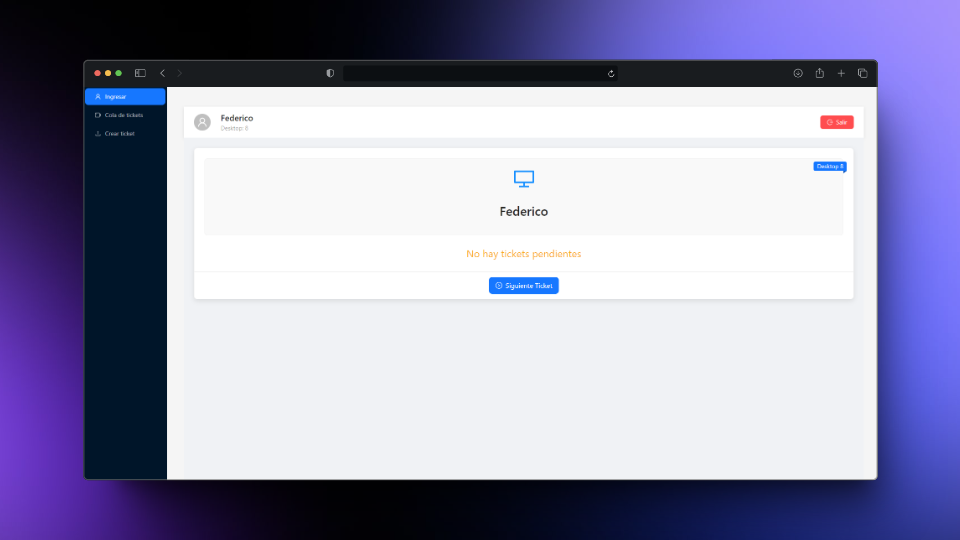Reload the page with the refresh icon
This screenshot has width=960, height=540.
click(x=610, y=73)
